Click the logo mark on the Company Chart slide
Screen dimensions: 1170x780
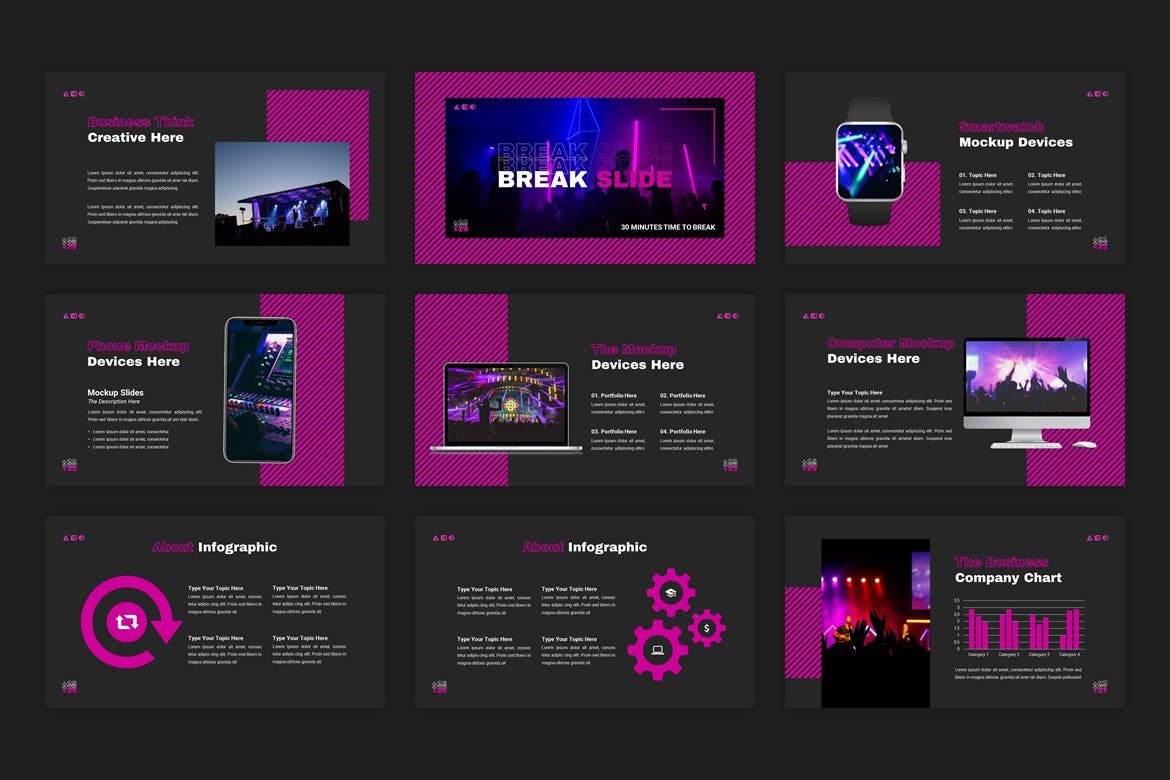(1102, 687)
